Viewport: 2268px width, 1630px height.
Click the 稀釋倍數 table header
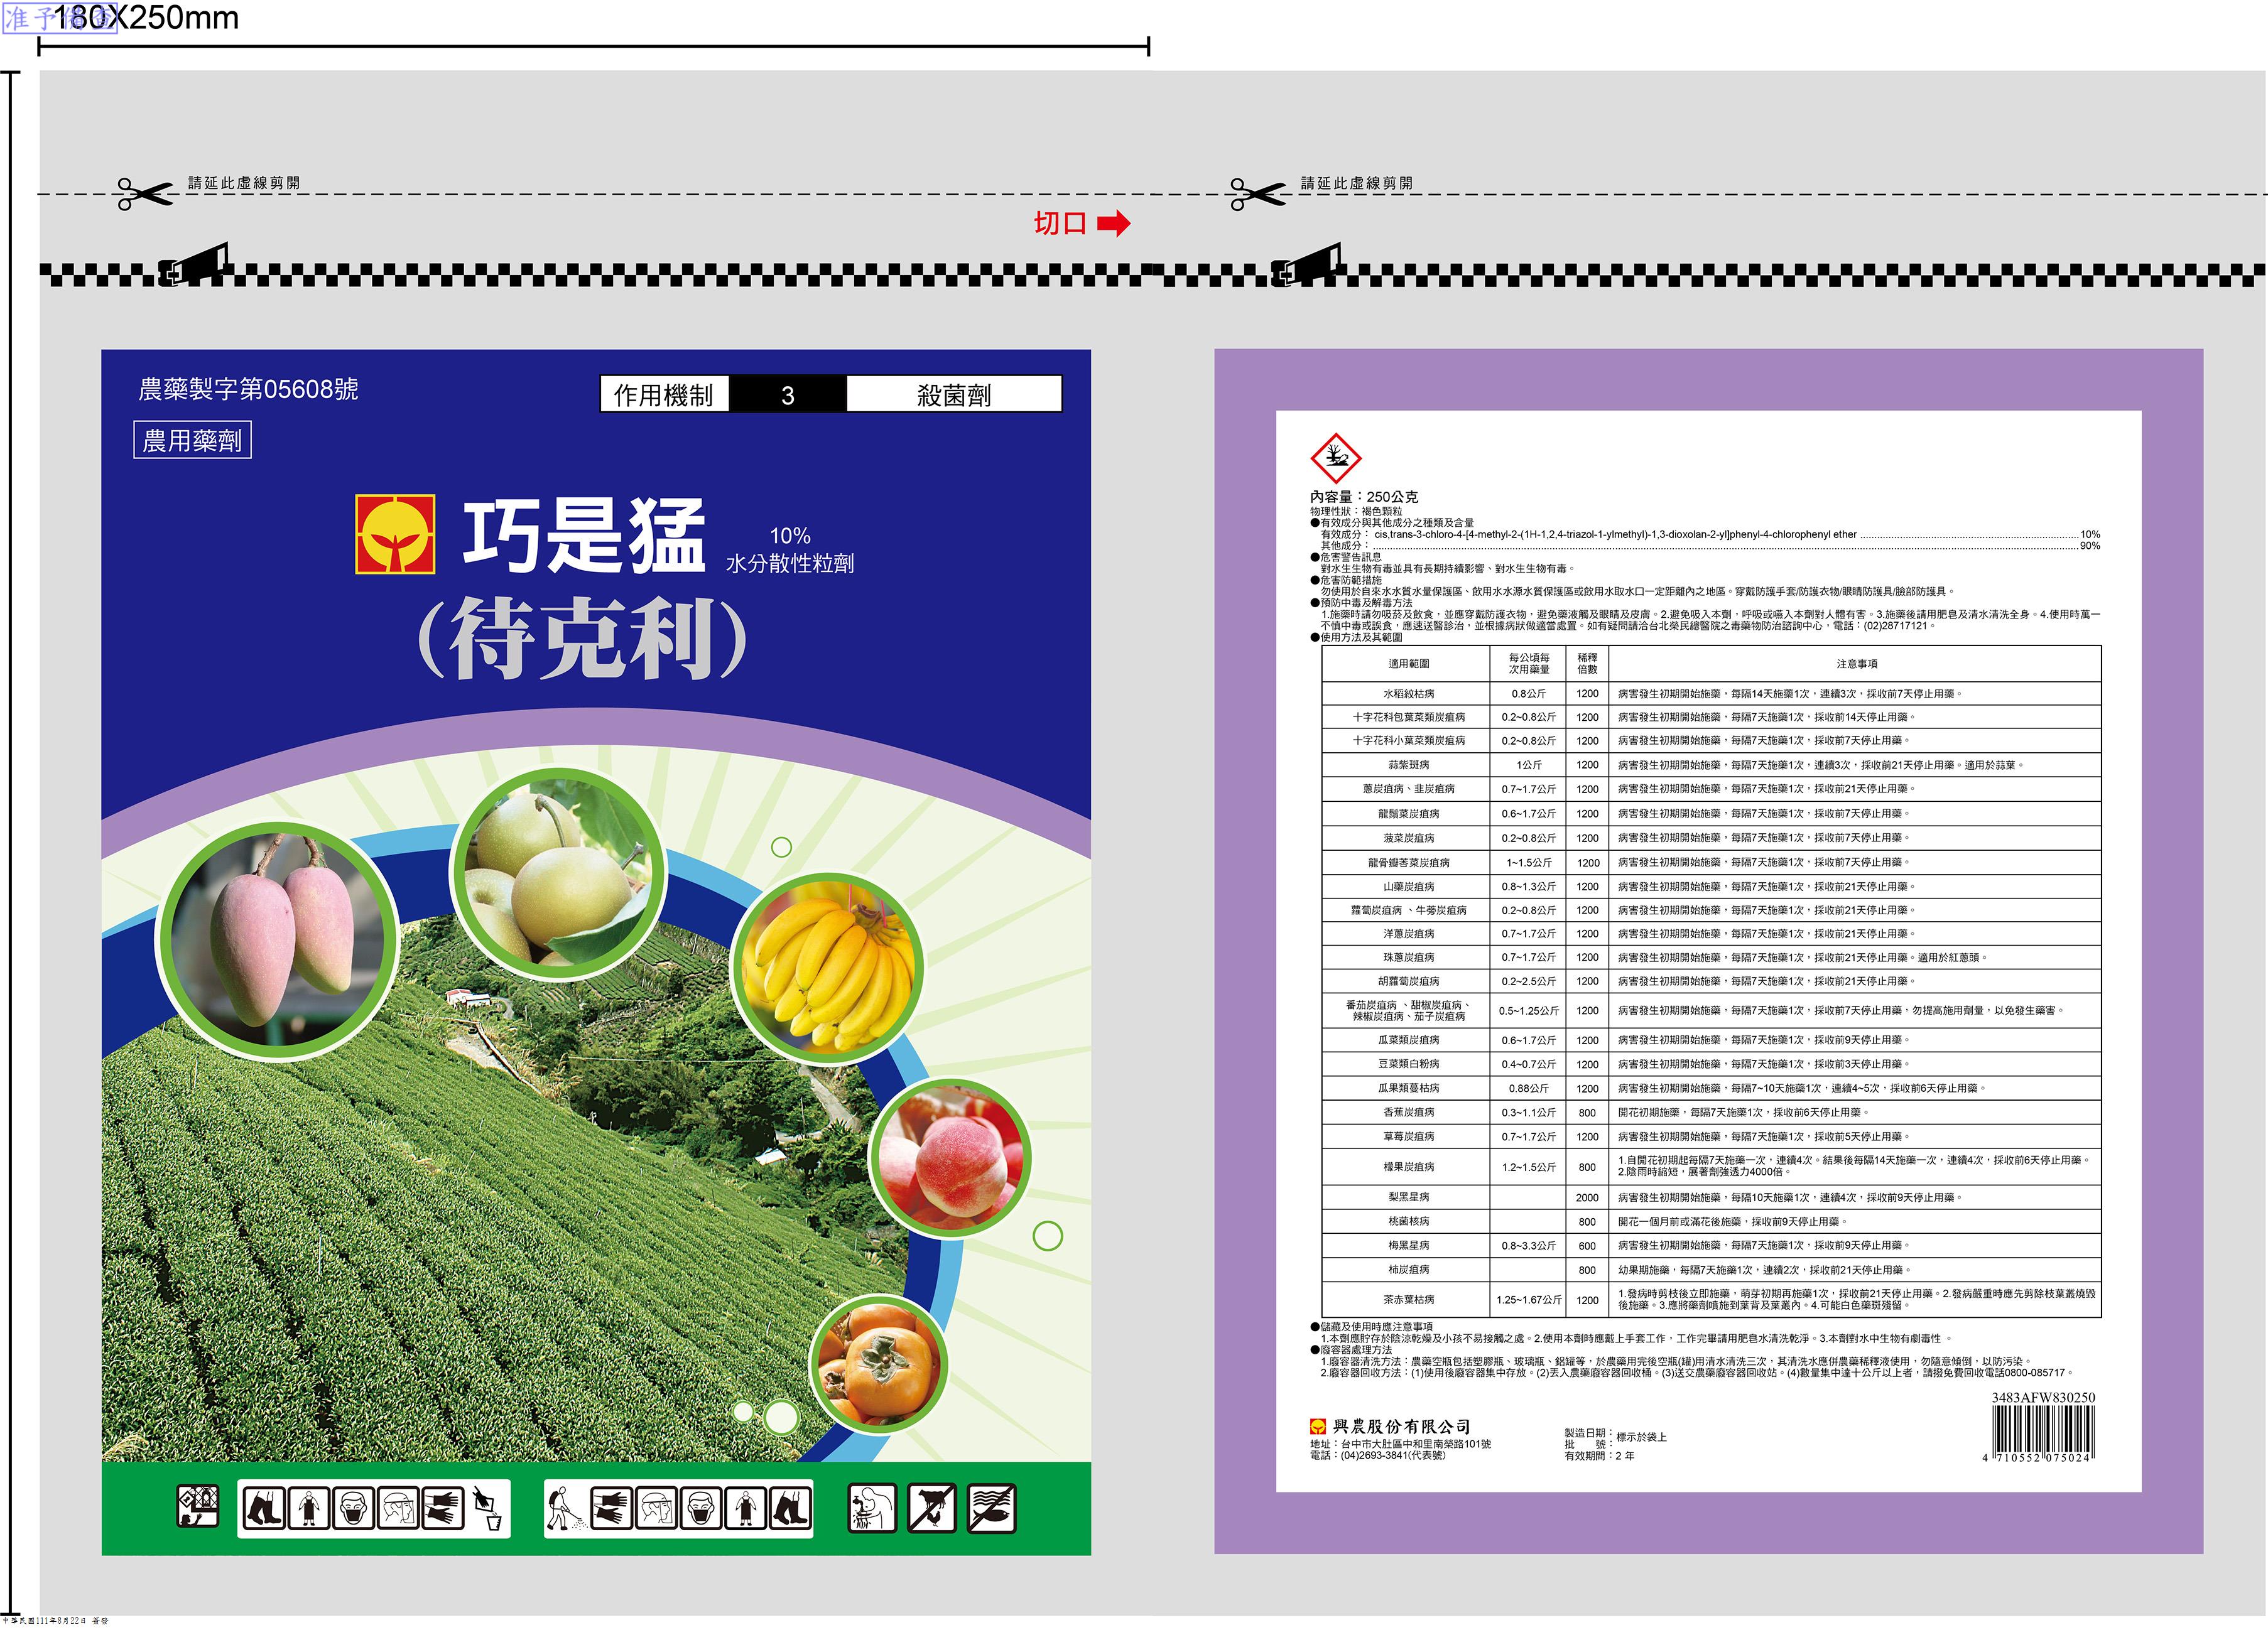point(1587,664)
